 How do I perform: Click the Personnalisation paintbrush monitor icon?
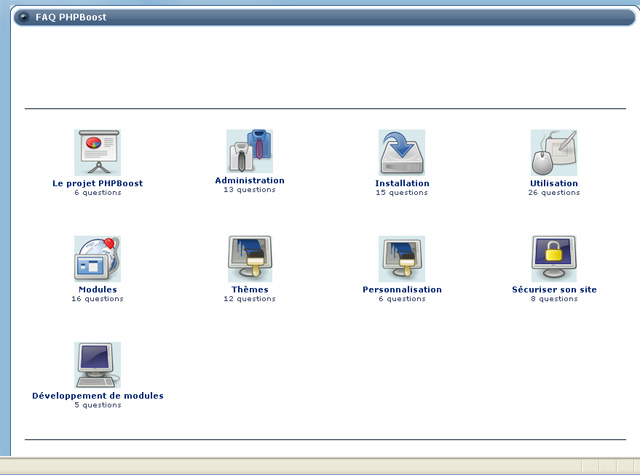pyautogui.click(x=402, y=259)
